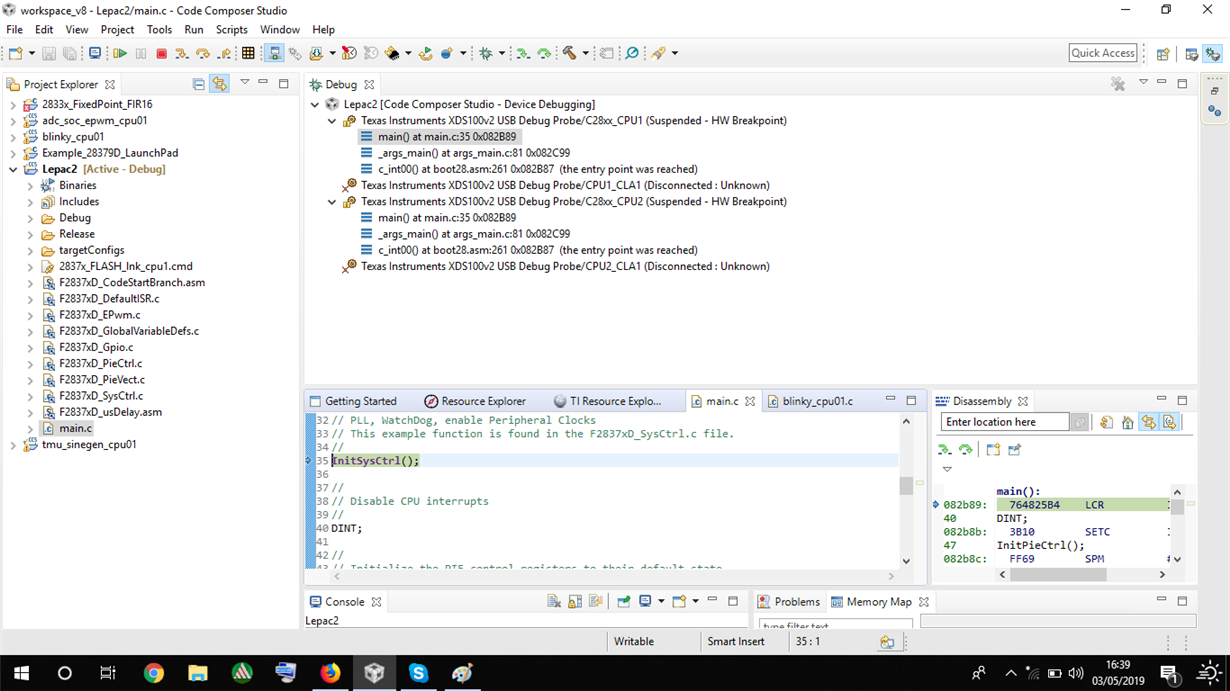Click the Windows Start button
The width and height of the screenshot is (1230, 691).
[21, 673]
